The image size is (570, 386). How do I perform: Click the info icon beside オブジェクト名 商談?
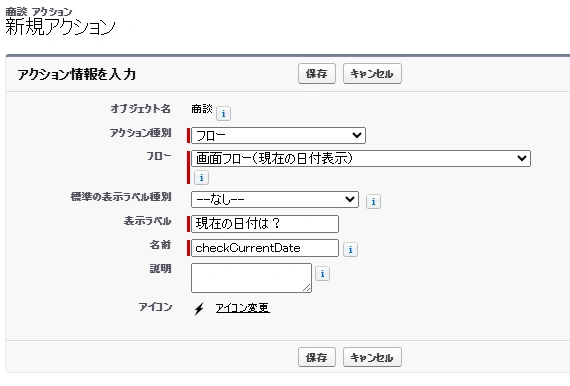pyautogui.click(x=223, y=114)
